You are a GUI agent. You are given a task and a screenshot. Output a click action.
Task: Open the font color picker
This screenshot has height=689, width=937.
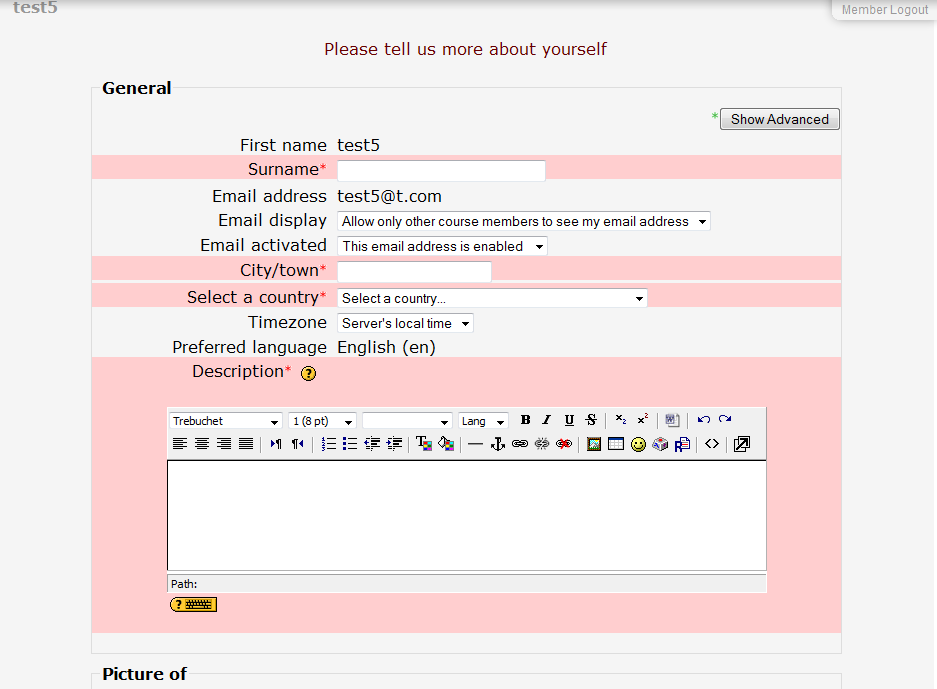424,444
